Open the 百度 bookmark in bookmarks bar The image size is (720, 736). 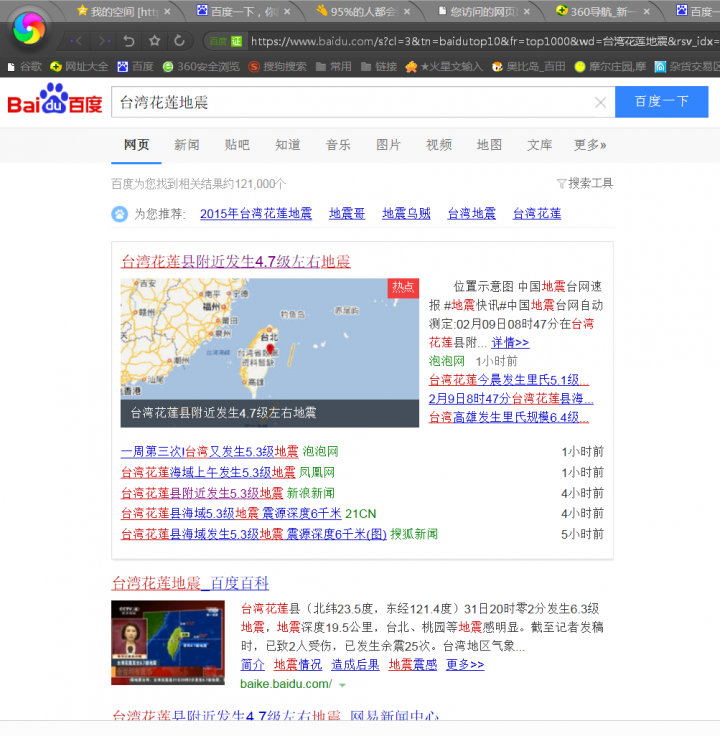pyautogui.click(x=136, y=67)
